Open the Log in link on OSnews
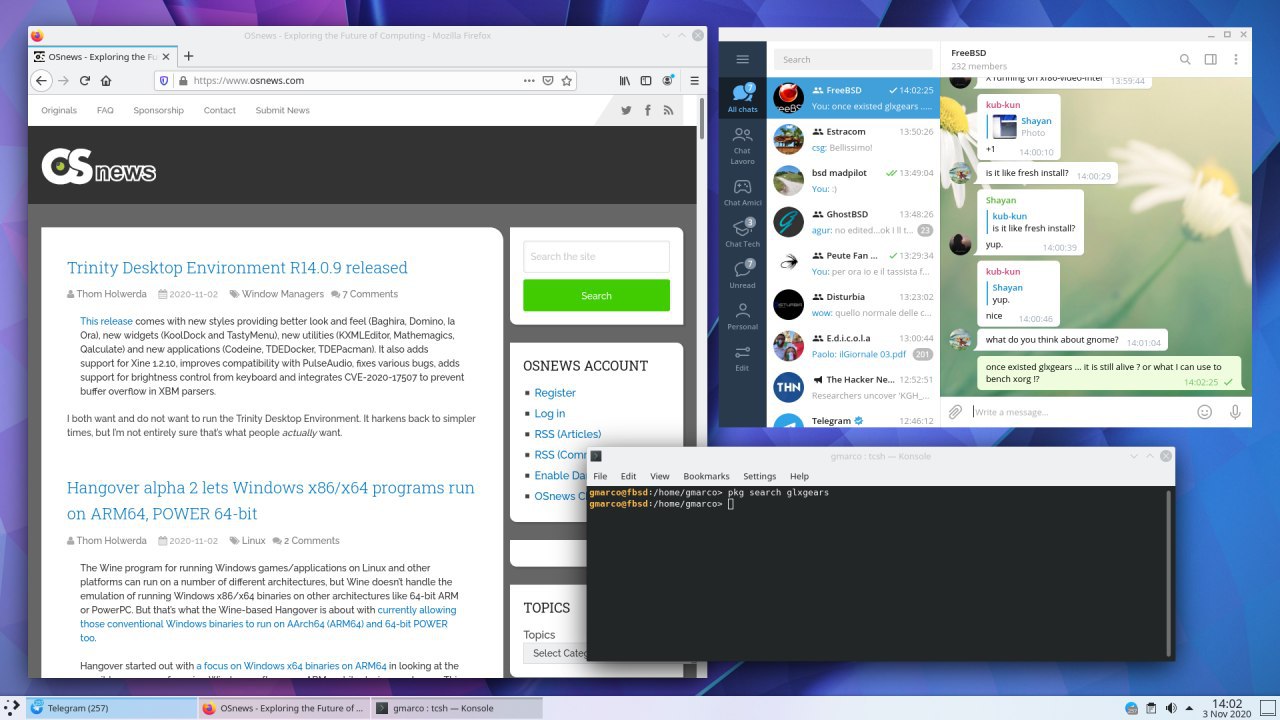This screenshot has width=1280, height=720. [550, 413]
